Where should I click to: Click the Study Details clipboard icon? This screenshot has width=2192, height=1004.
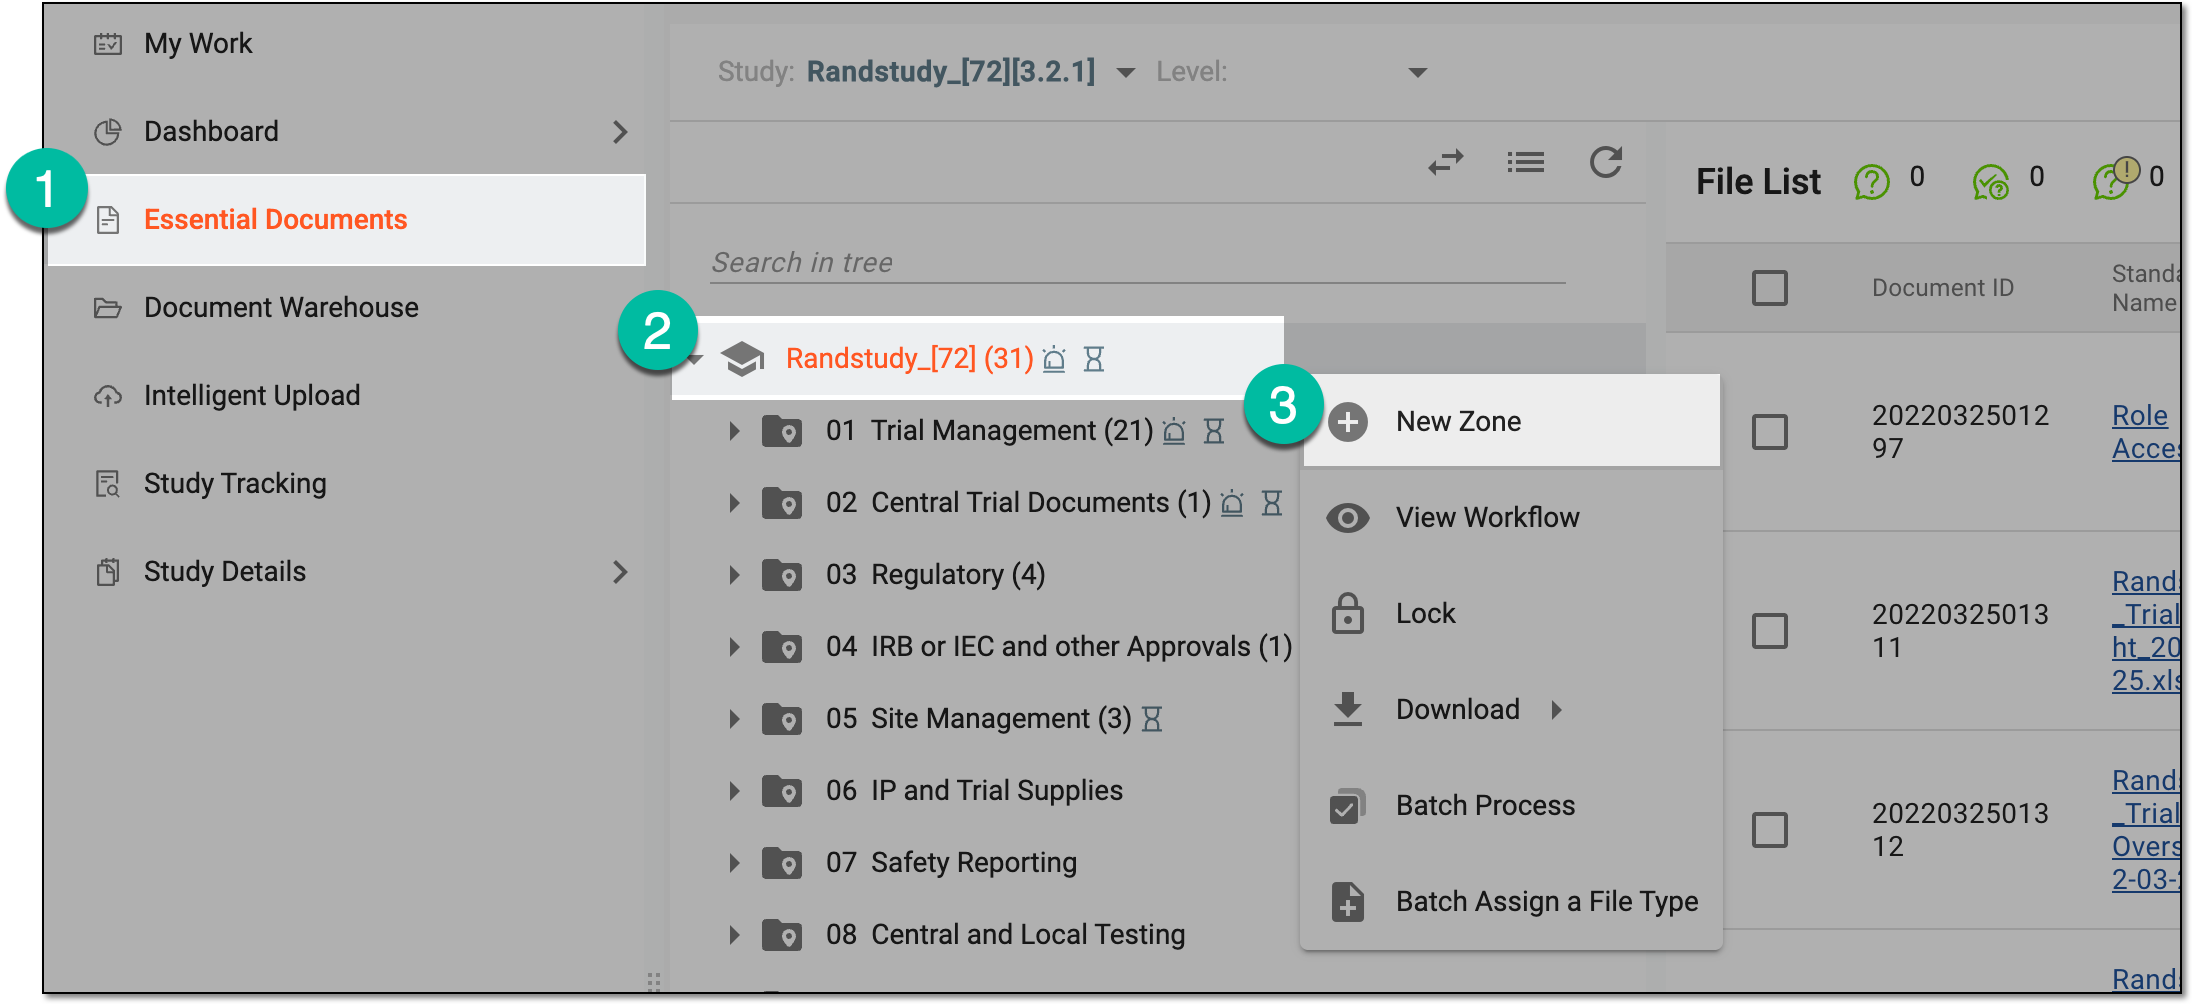[108, 572]
